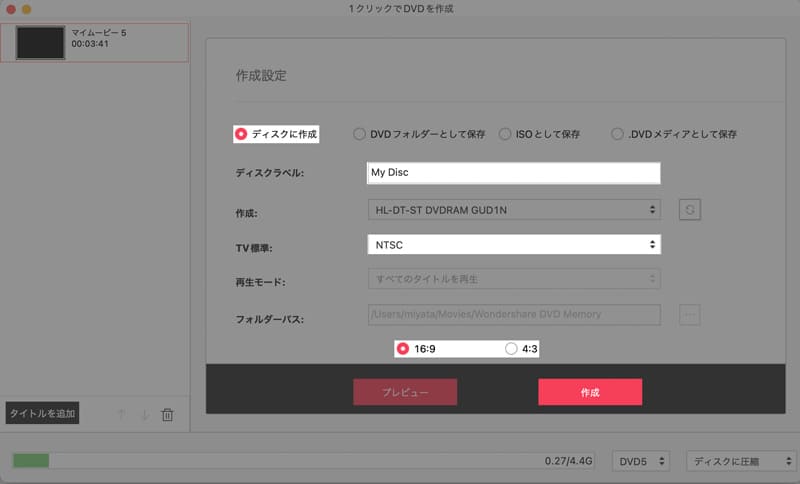Click the yellow minimize window button

point(27,9)
